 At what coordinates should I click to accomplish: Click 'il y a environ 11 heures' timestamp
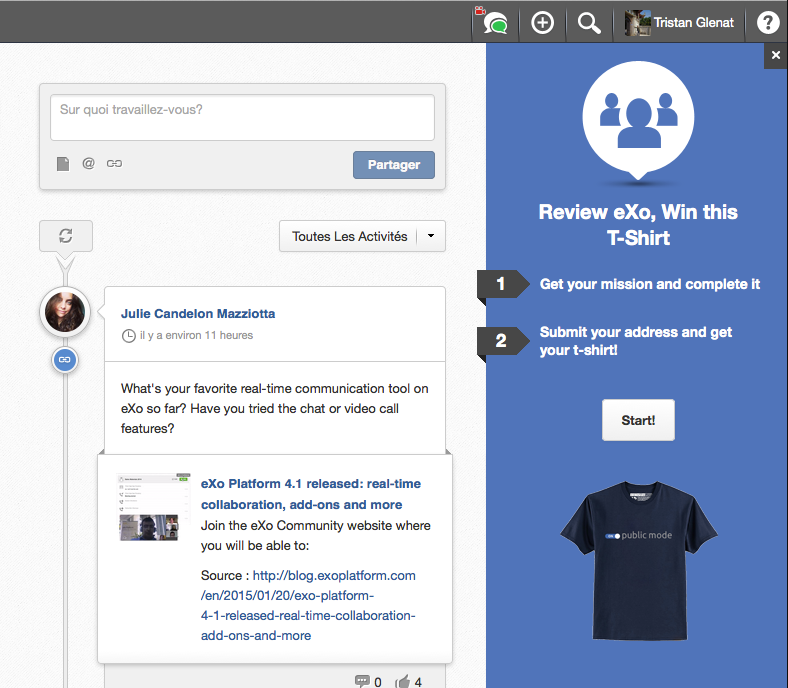196,335
